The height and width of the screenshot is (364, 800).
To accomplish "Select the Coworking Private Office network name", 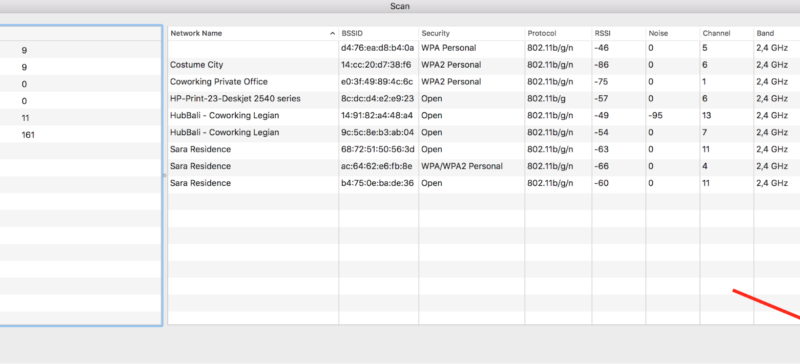I will [219, 82].
